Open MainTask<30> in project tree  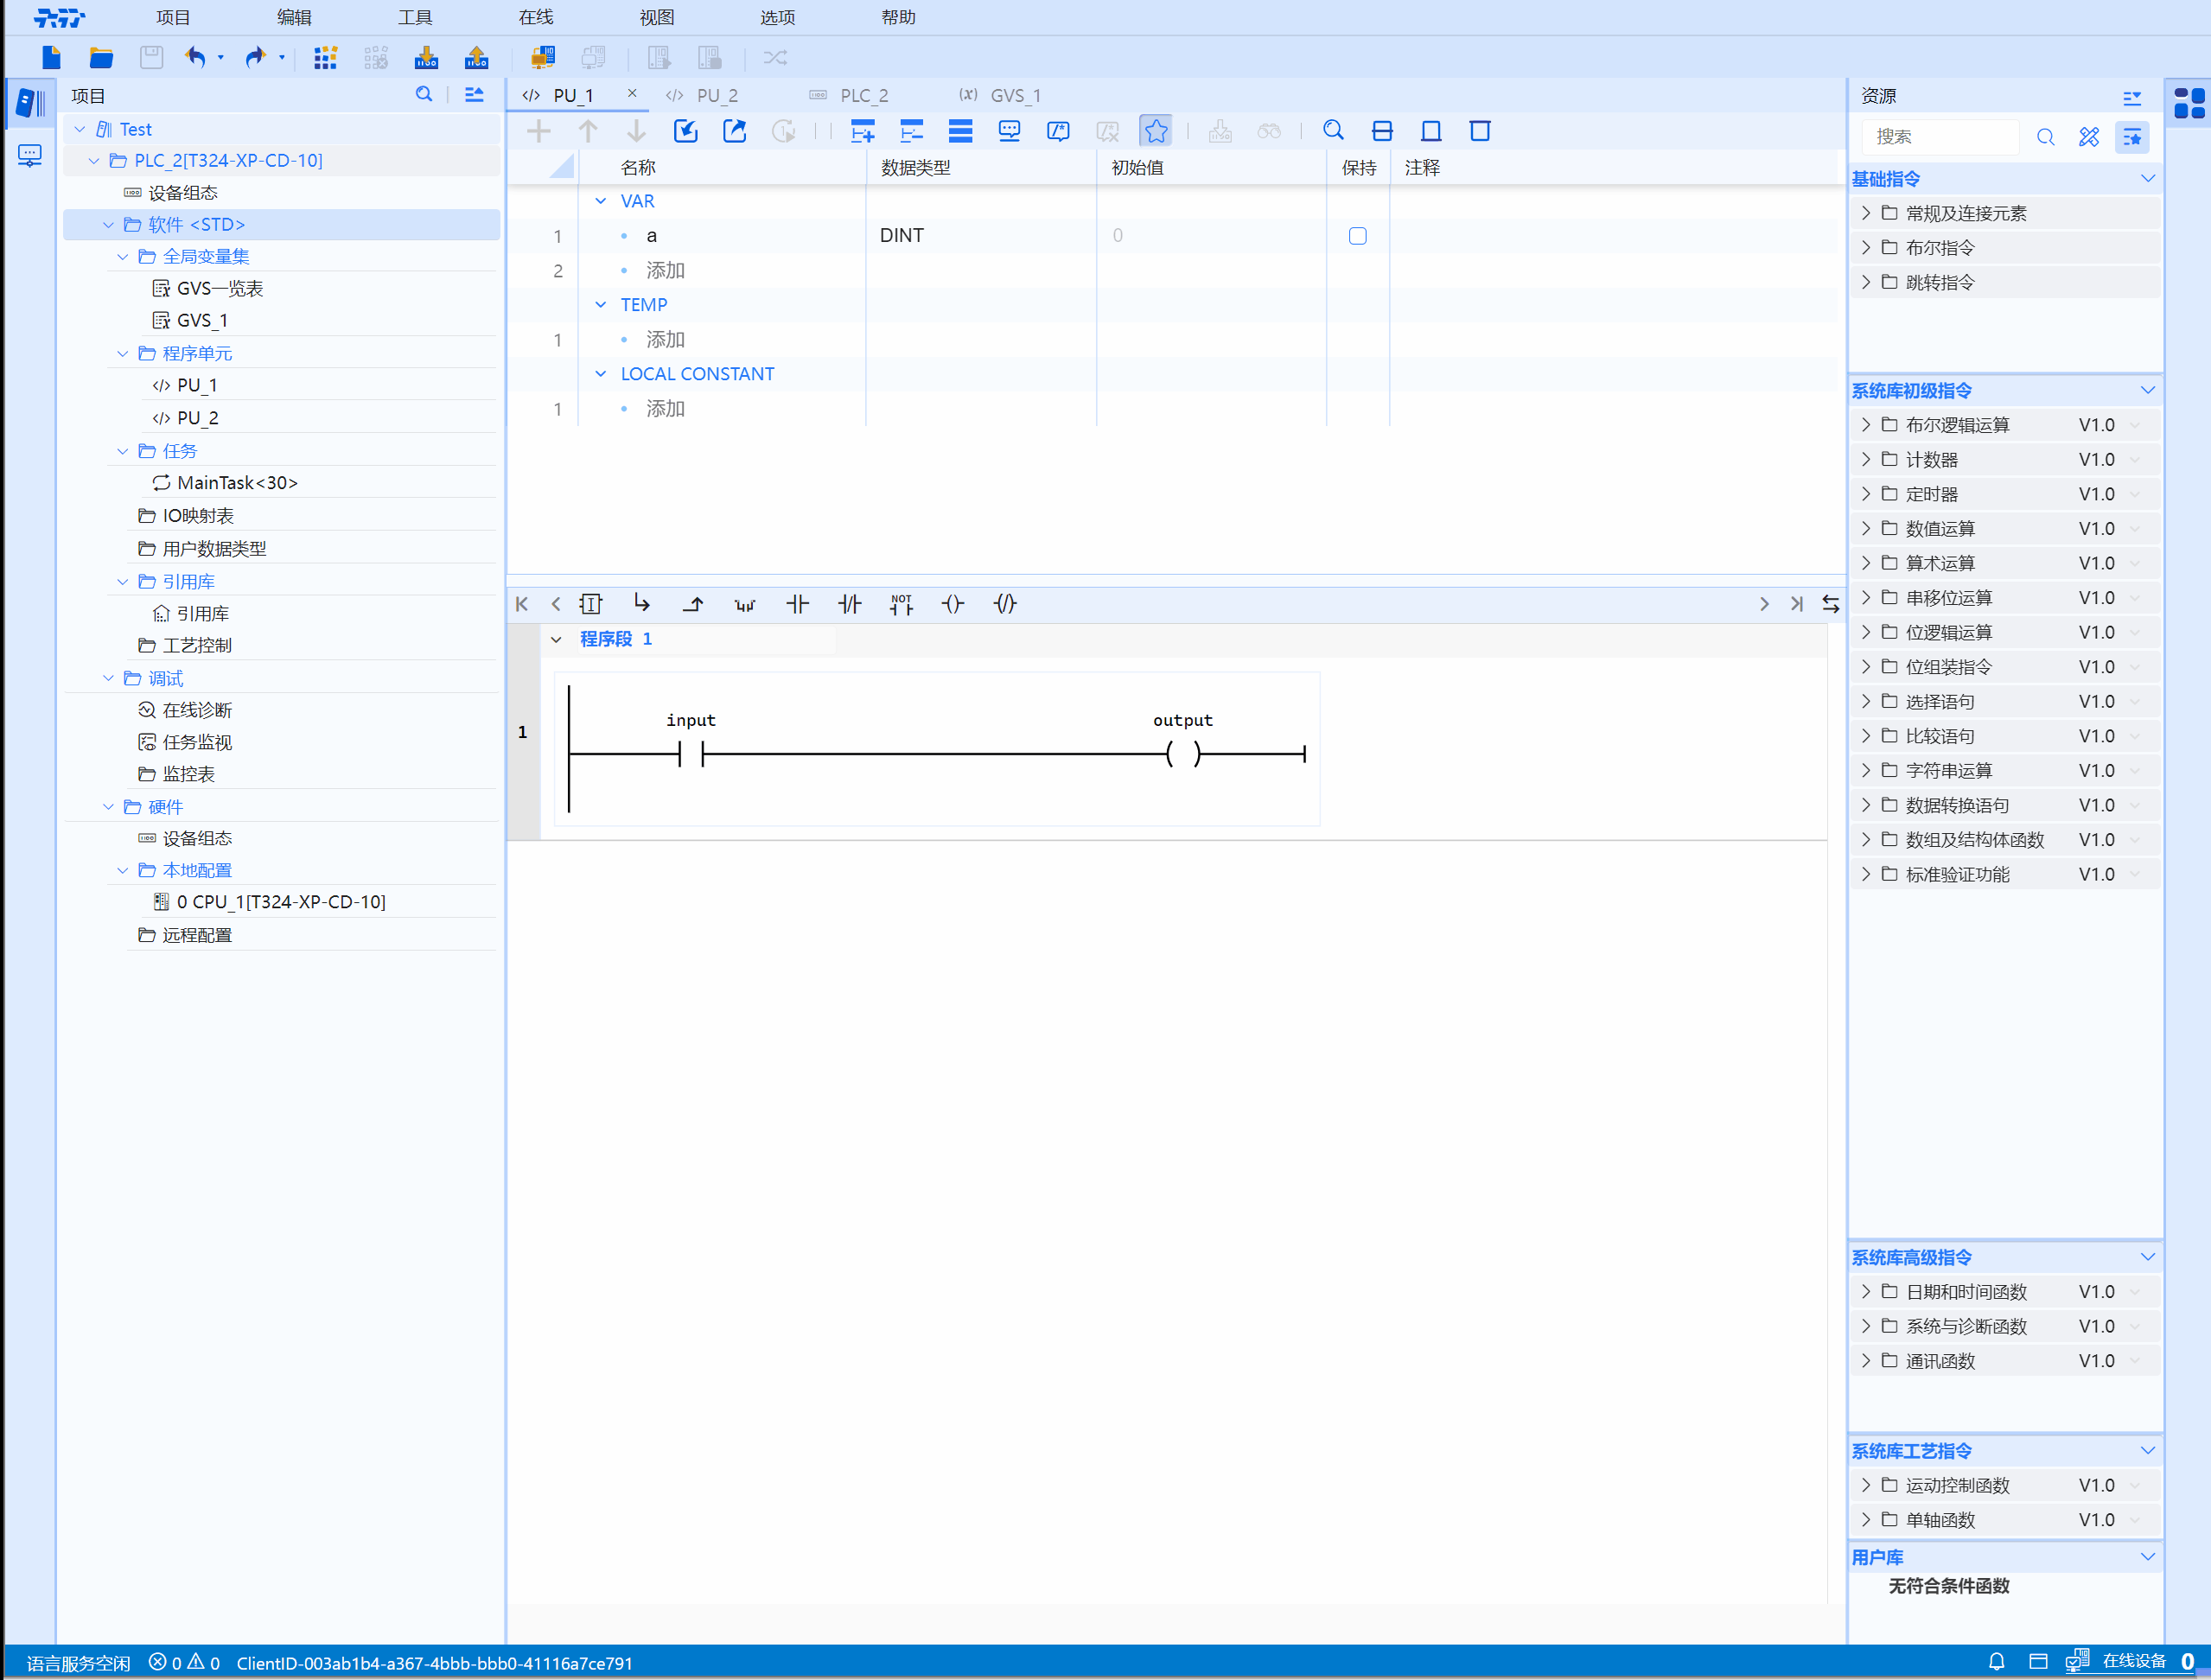pos(237,483)
